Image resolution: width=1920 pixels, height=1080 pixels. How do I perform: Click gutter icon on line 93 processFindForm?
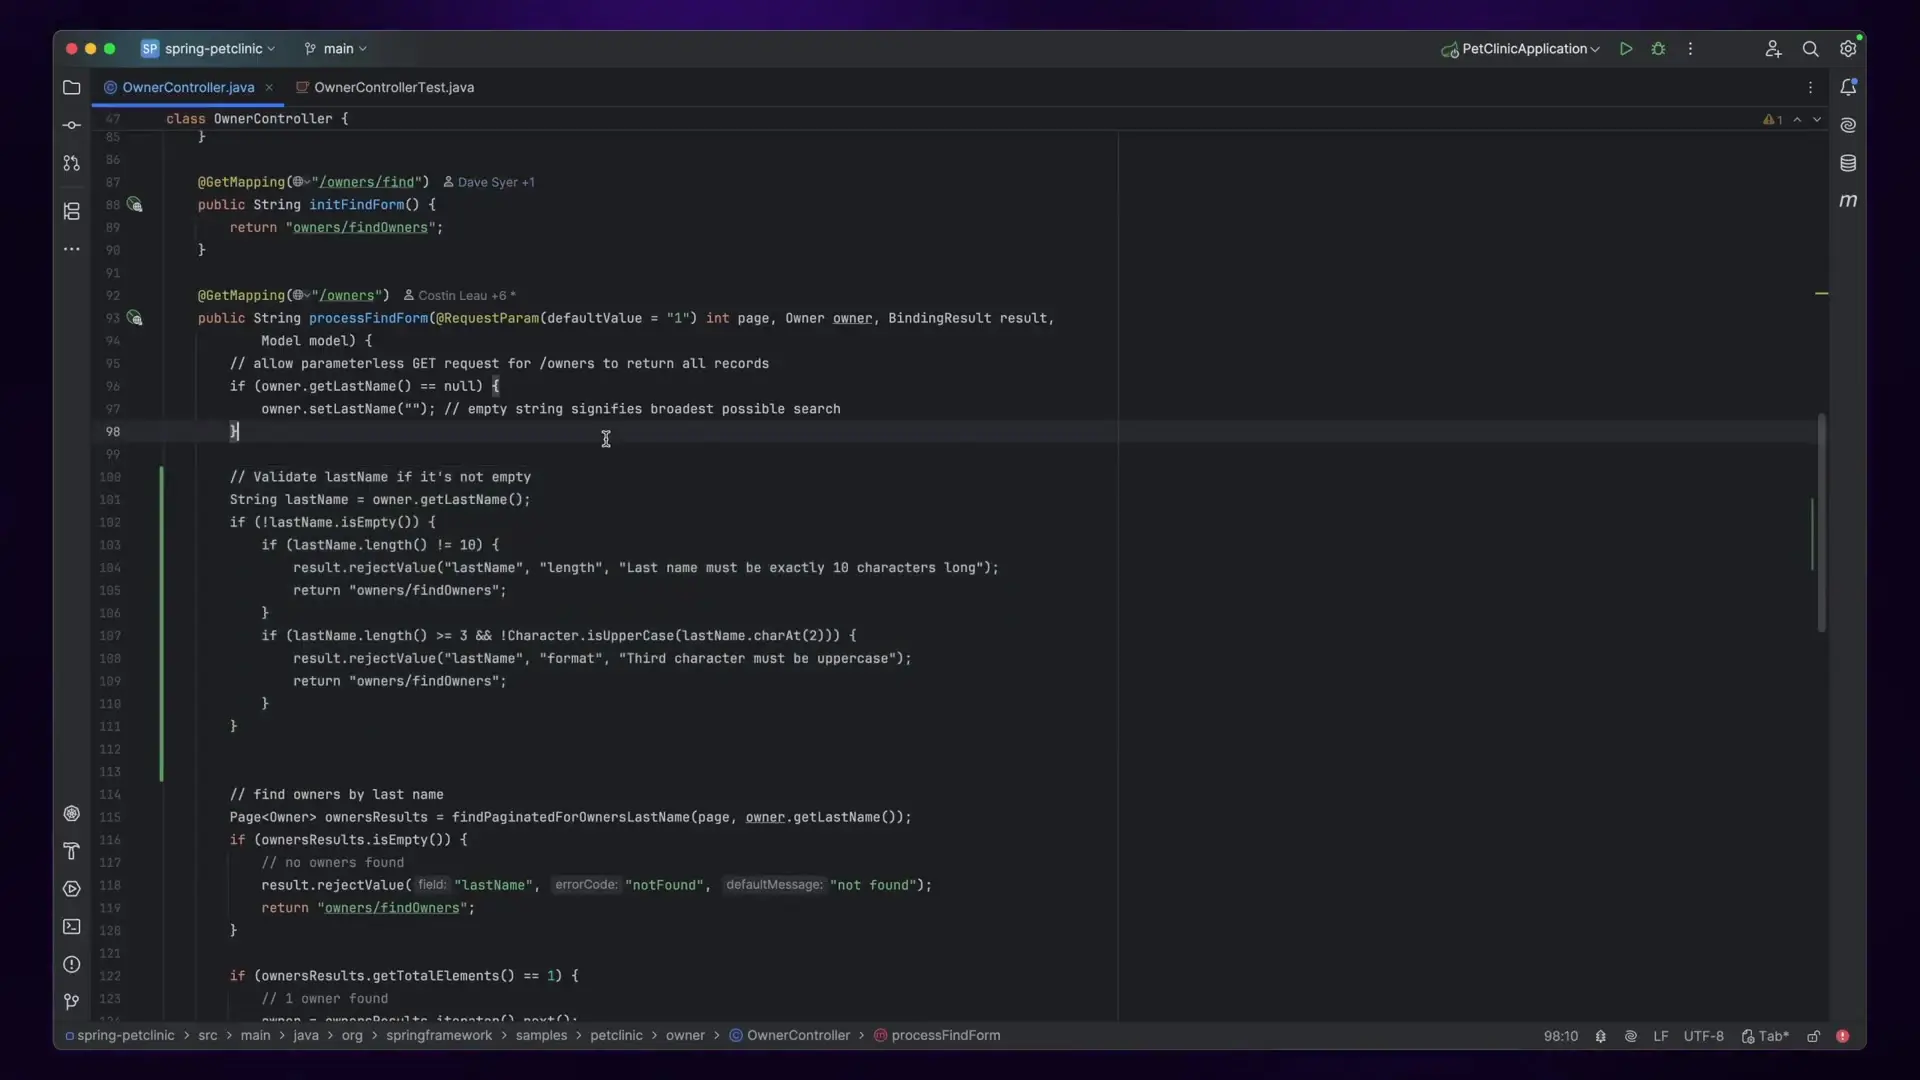point(135,318)
